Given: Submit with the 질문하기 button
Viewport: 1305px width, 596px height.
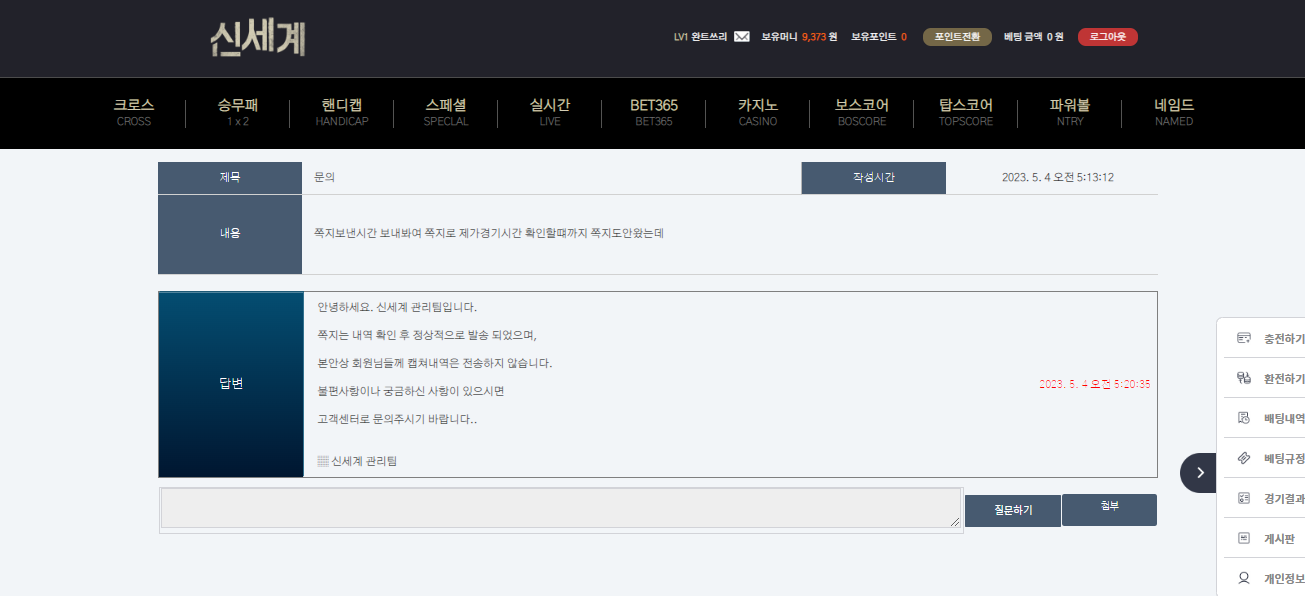Looking at the screenshot, I should point(1012,510).
